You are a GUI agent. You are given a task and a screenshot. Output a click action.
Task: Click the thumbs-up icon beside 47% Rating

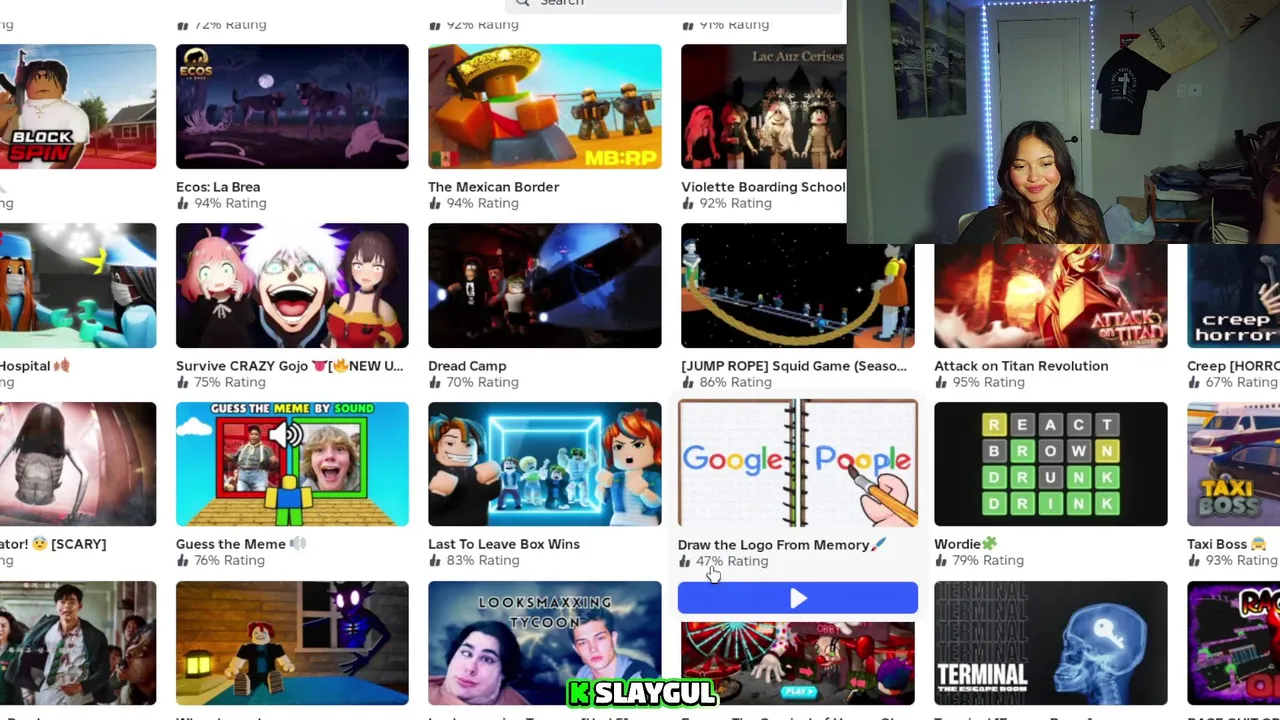click(x=684, y=561)
